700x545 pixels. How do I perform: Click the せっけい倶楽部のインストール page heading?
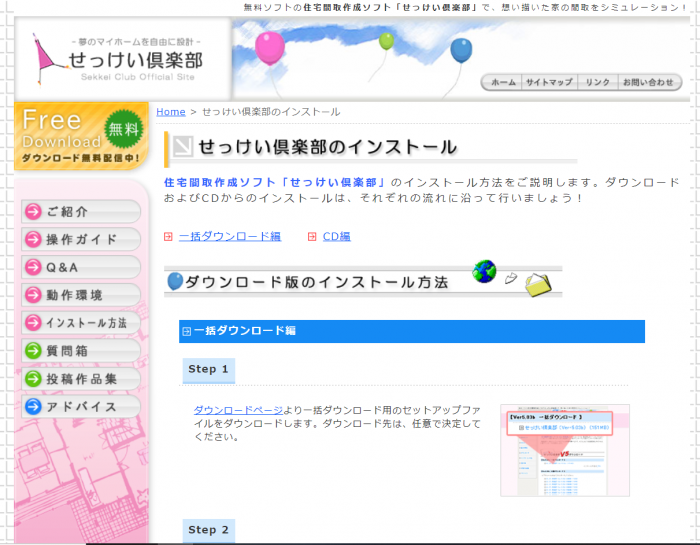(x=328, y=147)
